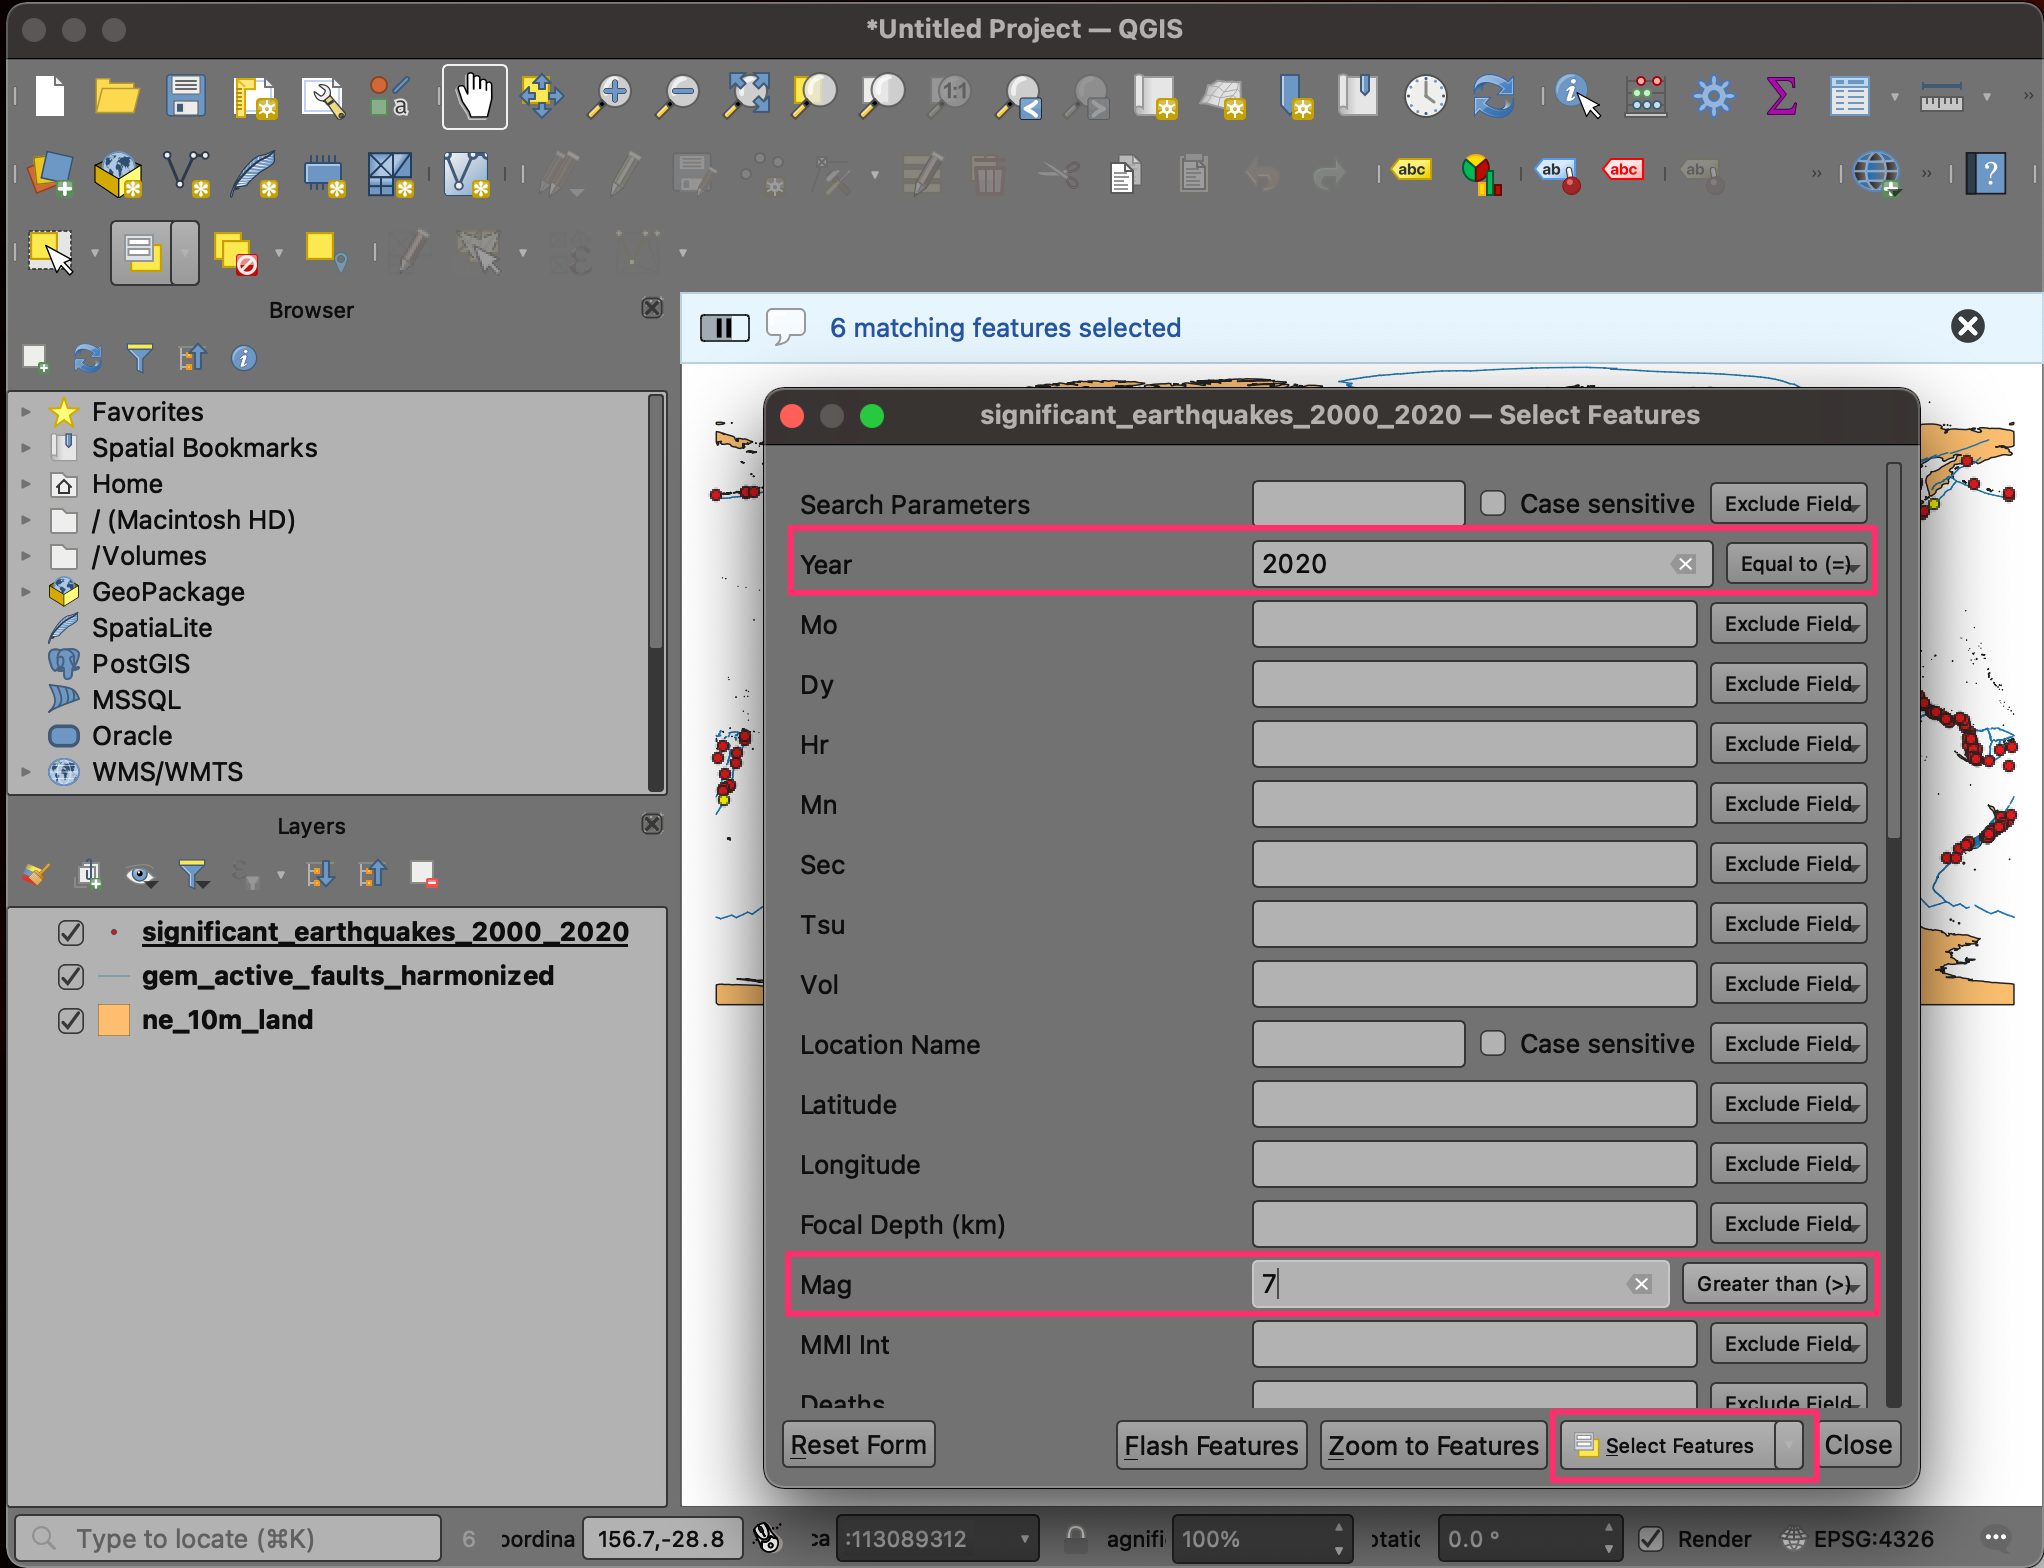Open the Data Source Manager icon
The width and height of the screenshot is (2044, 1568).
click(50, 174)
